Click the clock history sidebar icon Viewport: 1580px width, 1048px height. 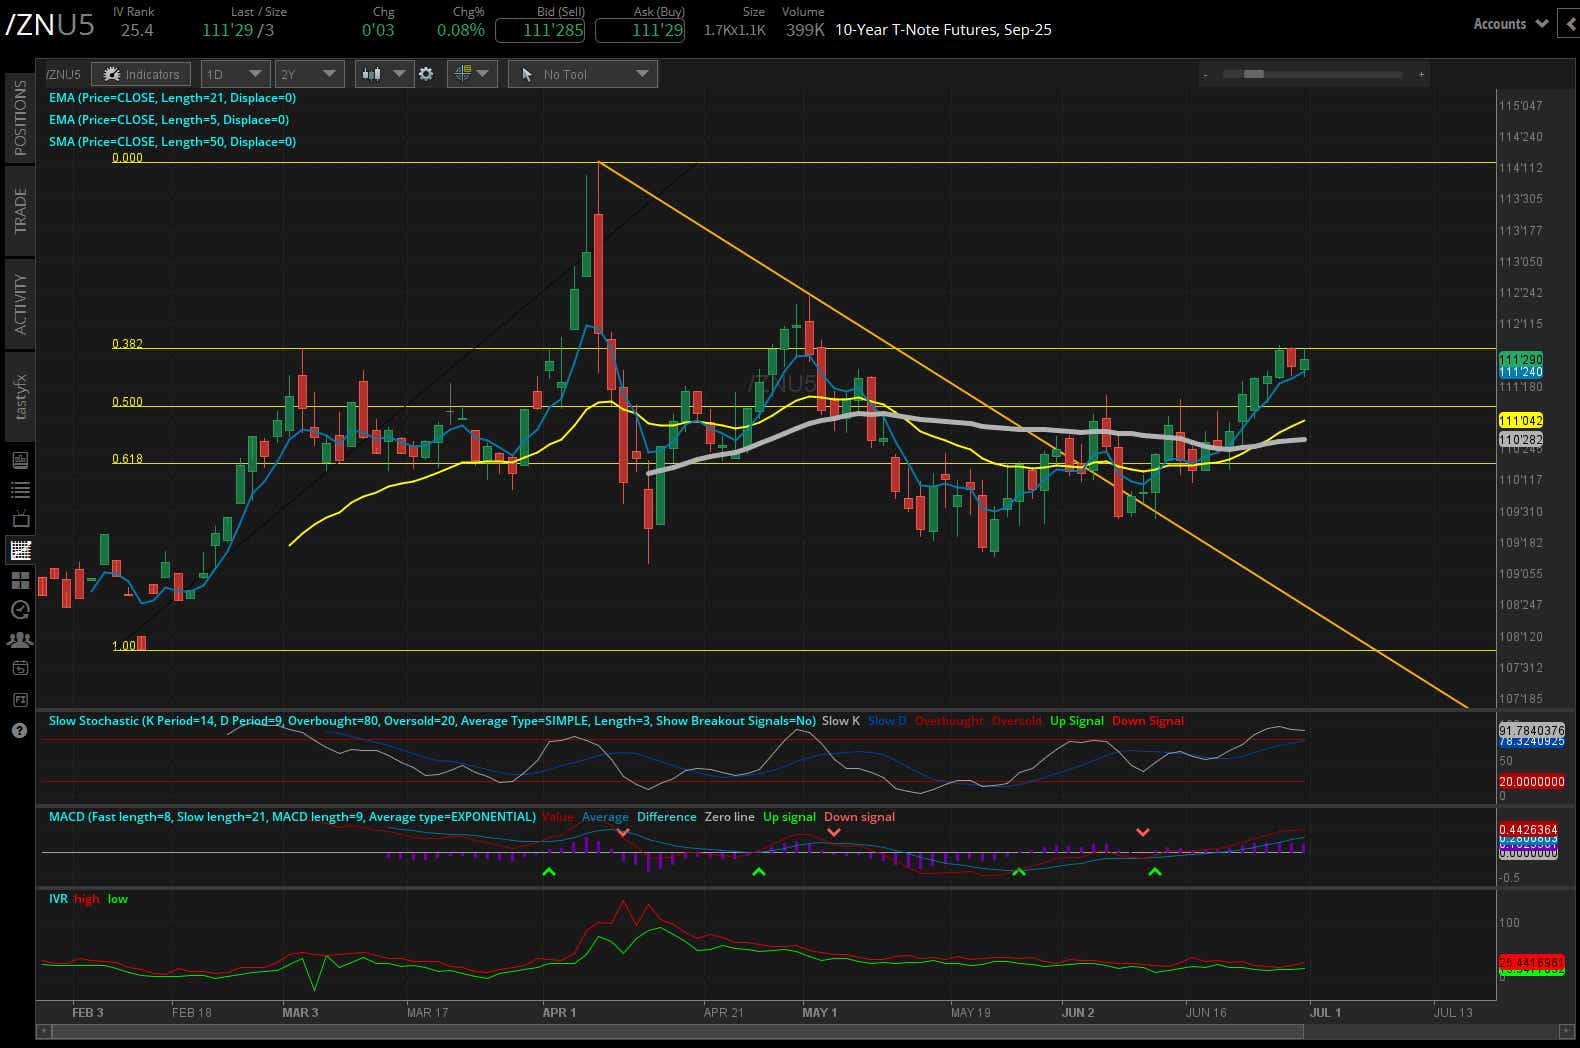click(20, 610)
